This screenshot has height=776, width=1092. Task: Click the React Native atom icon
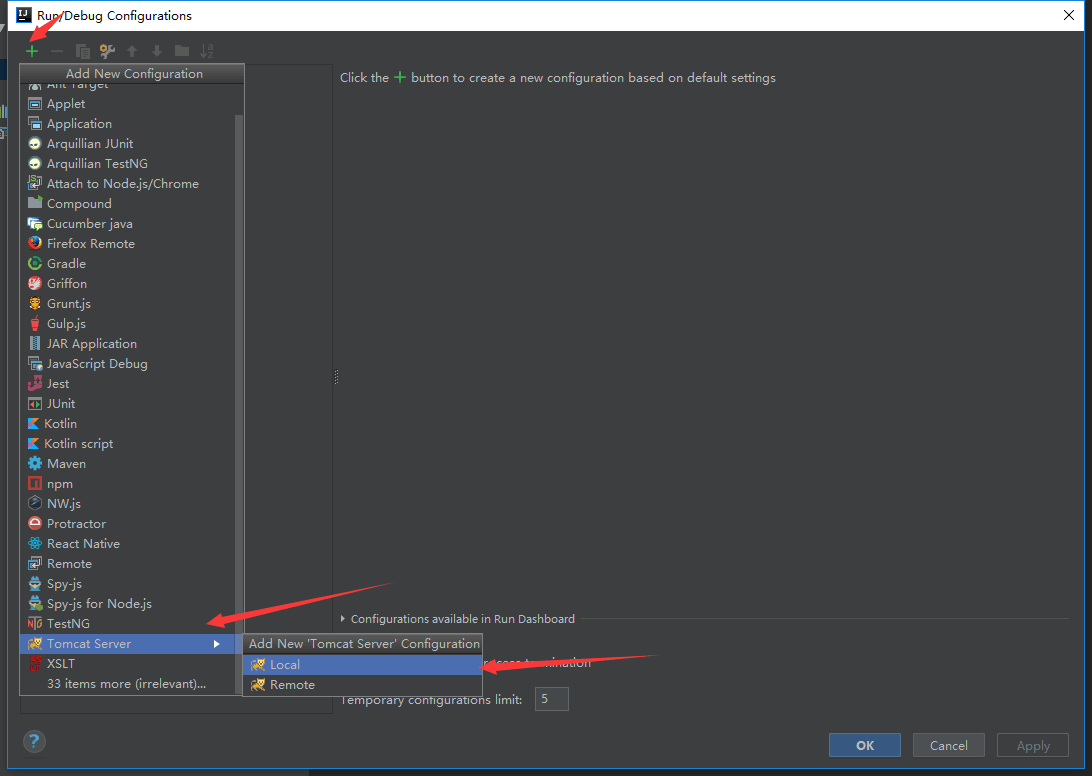point(35,543)
